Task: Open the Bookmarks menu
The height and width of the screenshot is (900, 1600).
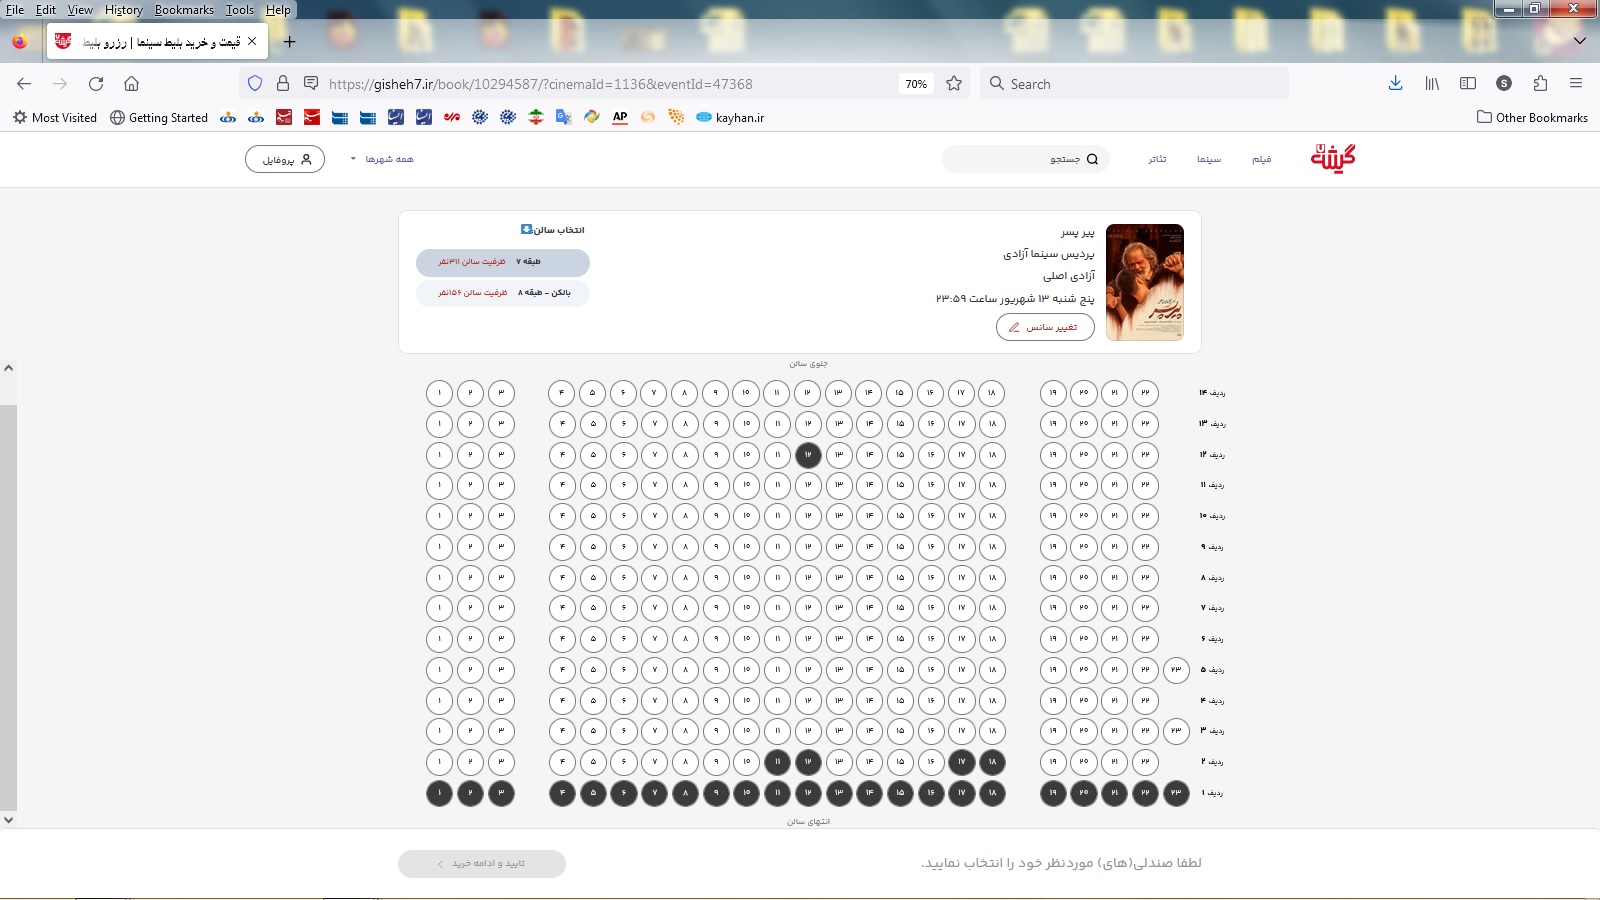Action: [184, 10]
